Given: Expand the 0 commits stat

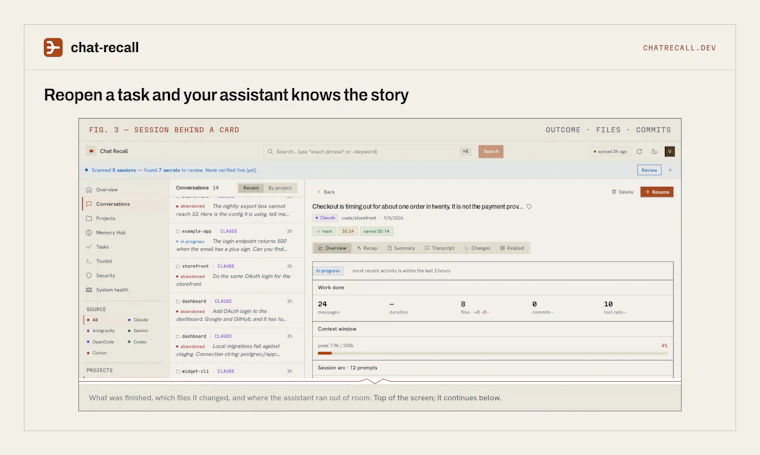Looking at the screenshot, I should [x=542, y=307].
